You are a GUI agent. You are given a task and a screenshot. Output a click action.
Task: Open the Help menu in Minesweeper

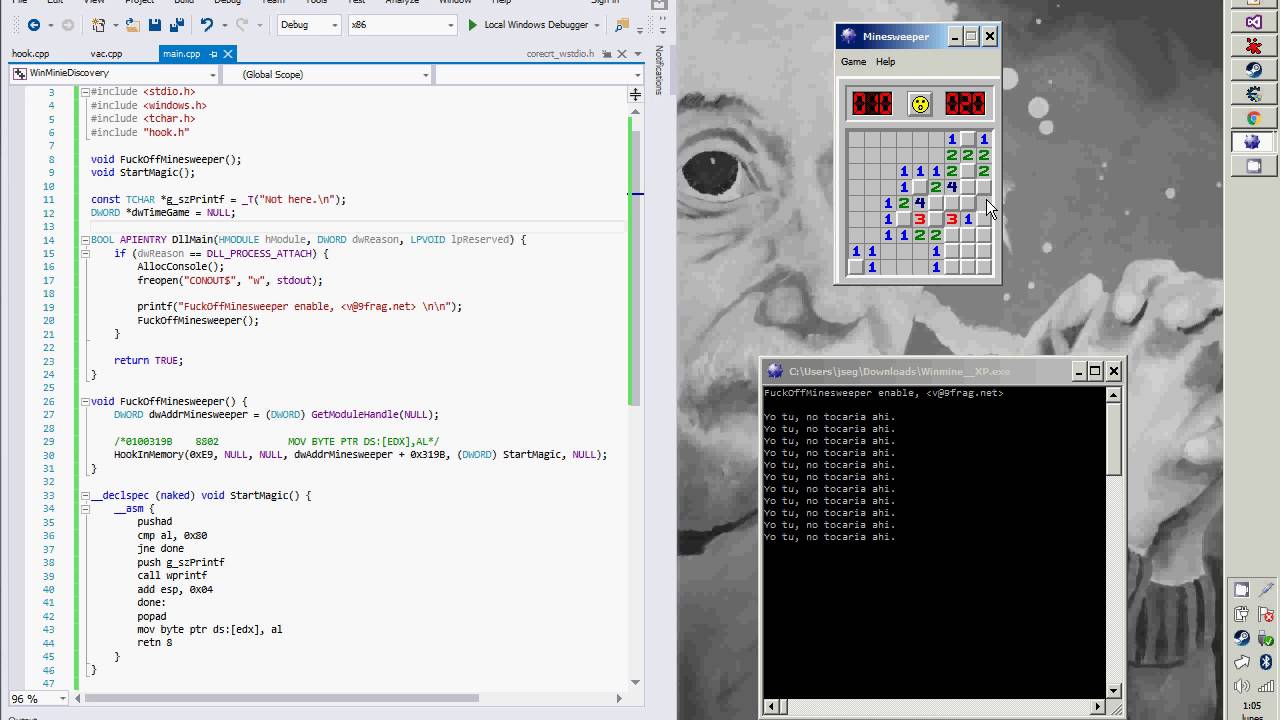click(x=885, y=62)
